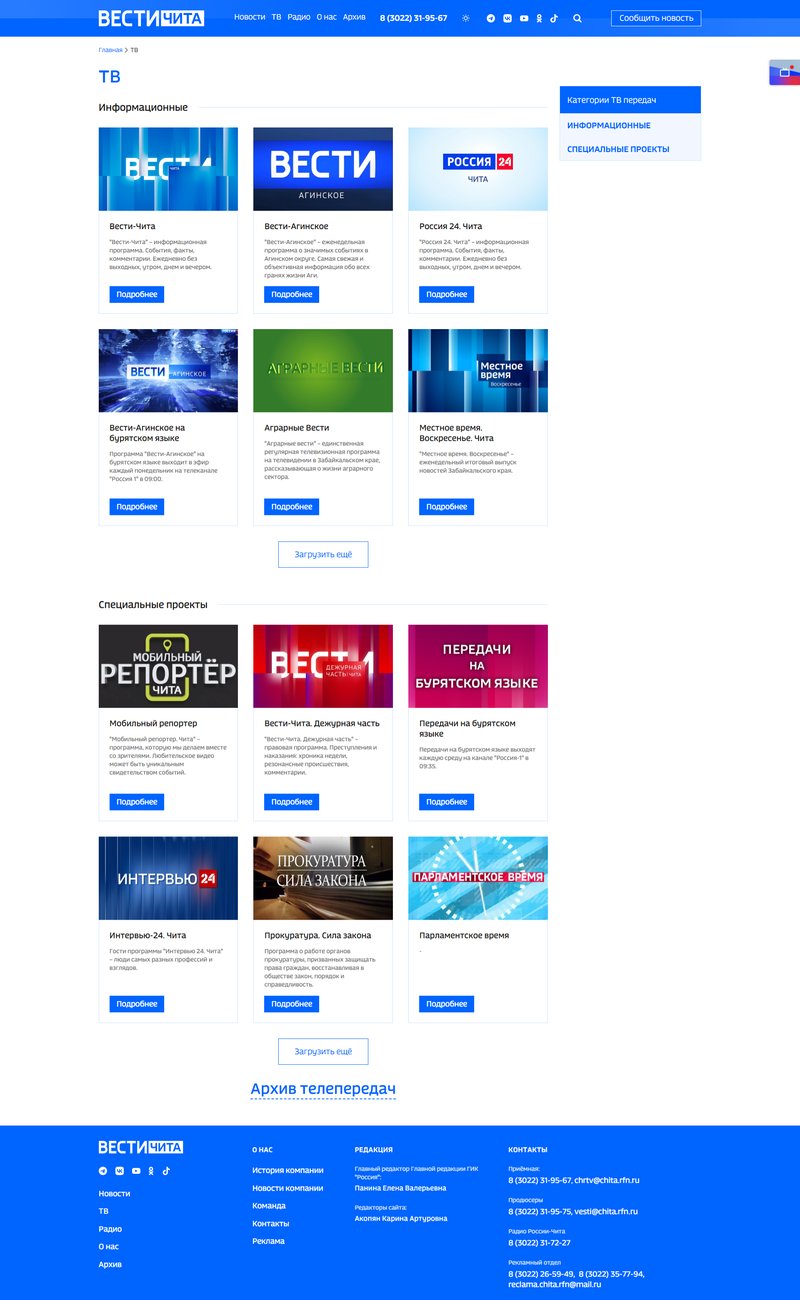Image resolution: width=800 pixels, height=1300 pixels.
Task: Click the Главная breadcrumb link
Action: (x=110, y=49)
